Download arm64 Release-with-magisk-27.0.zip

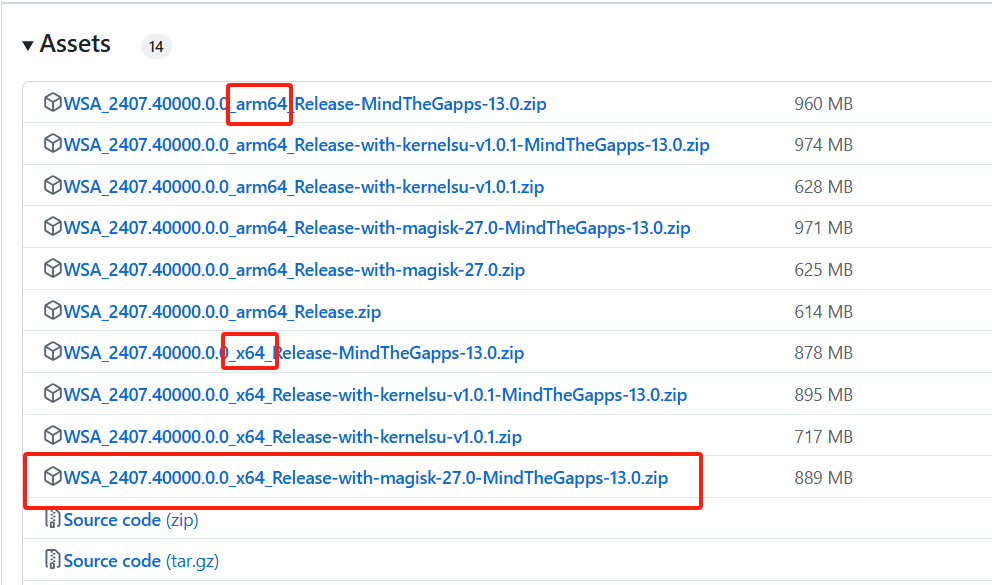click(294, 270)
